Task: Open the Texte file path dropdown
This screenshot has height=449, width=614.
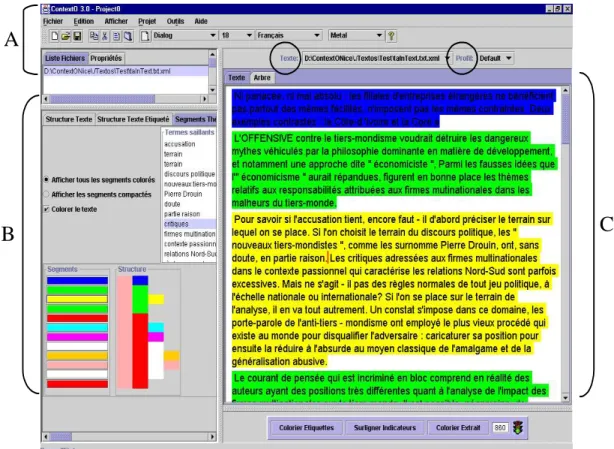Action: coord(447,58)
